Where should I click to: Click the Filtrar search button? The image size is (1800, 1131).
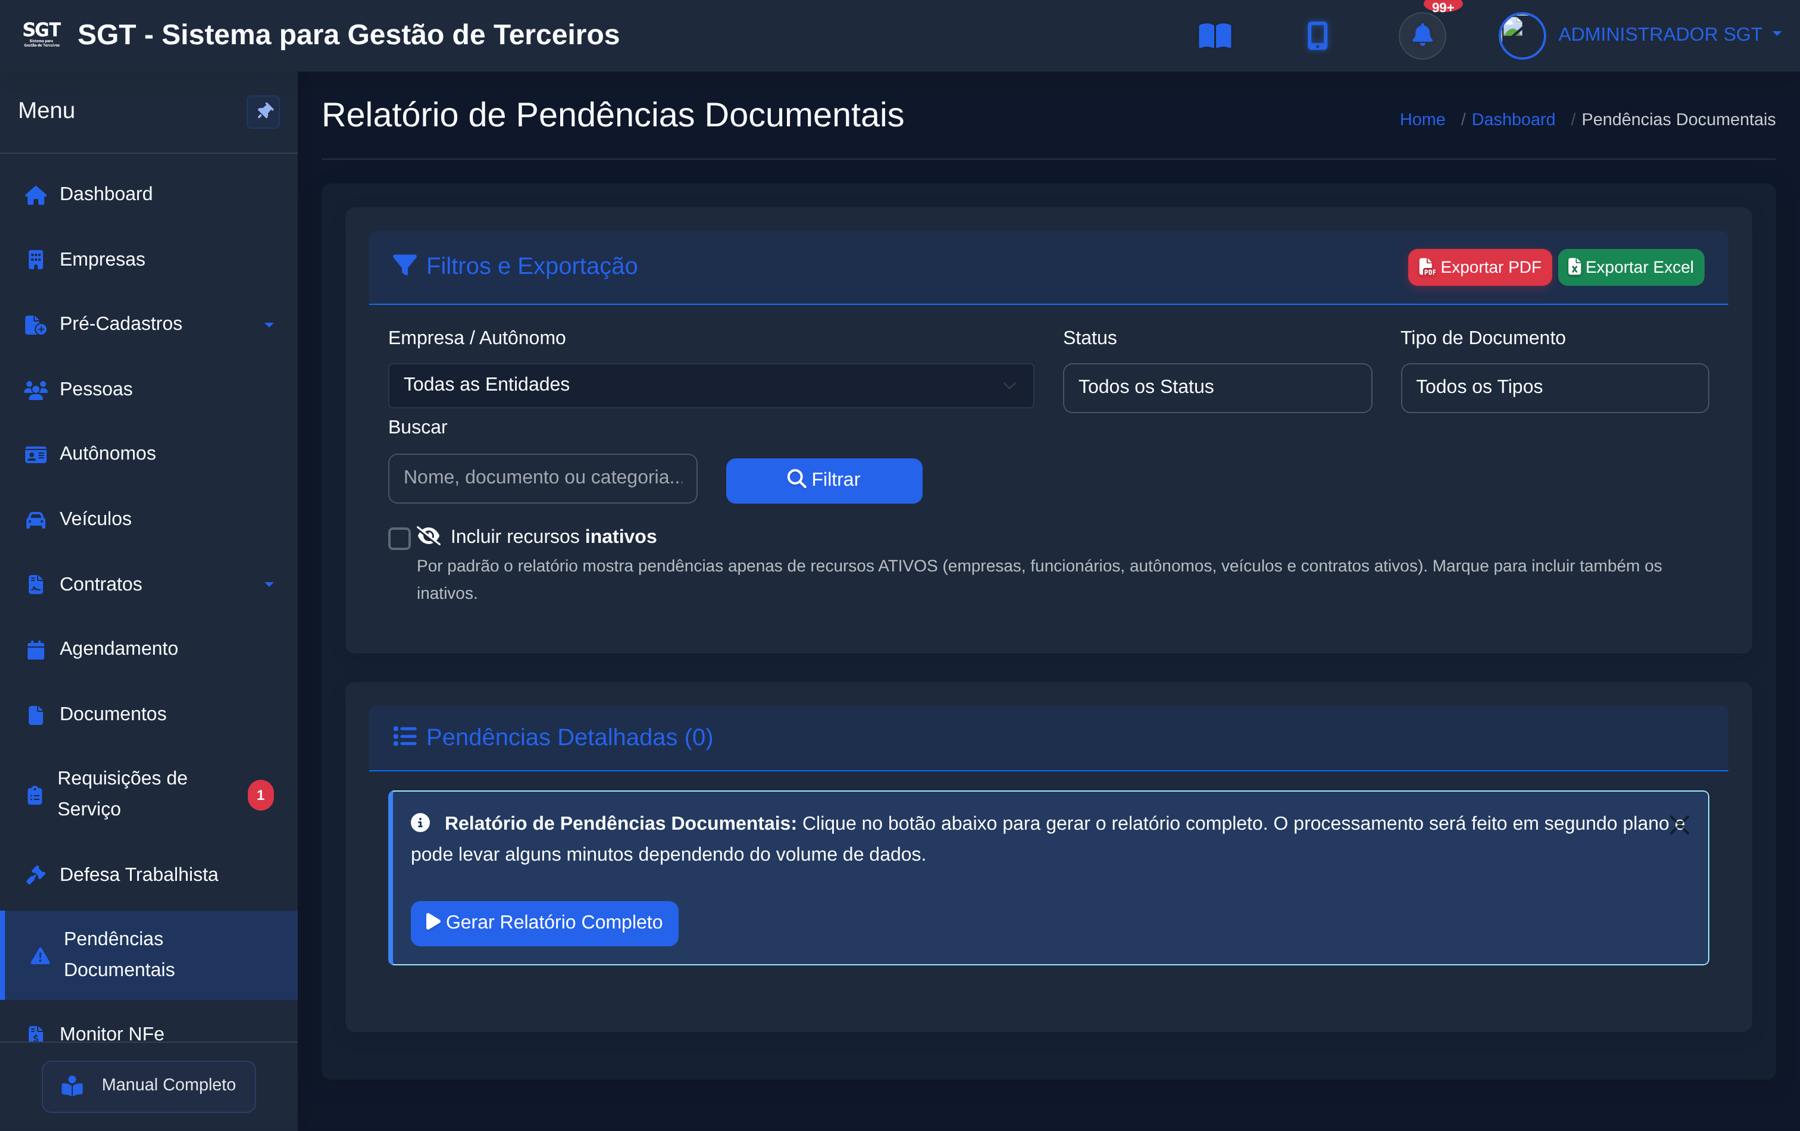823,480
